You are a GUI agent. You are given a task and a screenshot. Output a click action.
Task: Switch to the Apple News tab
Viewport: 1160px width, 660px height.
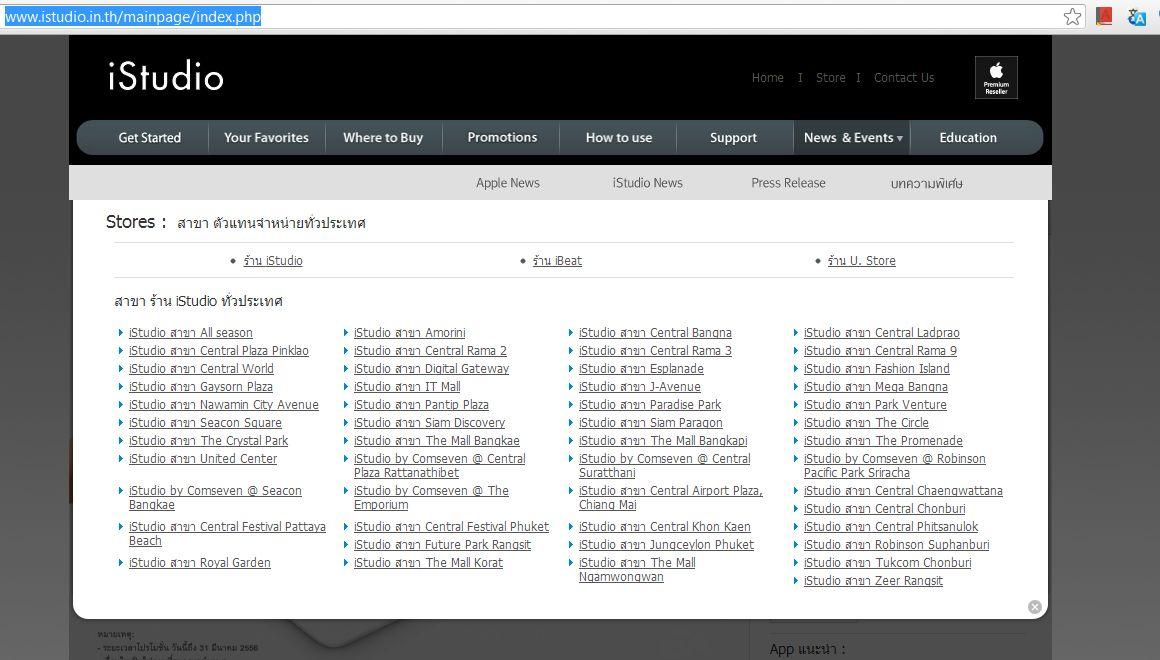507,183
